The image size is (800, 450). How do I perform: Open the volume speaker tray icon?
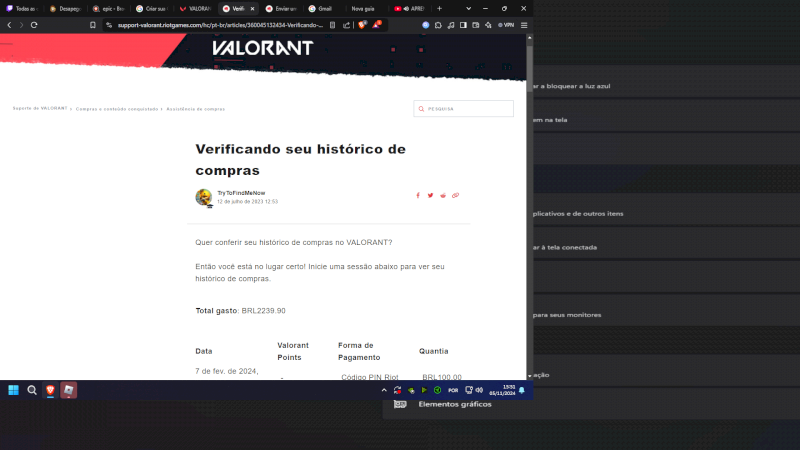479,390
